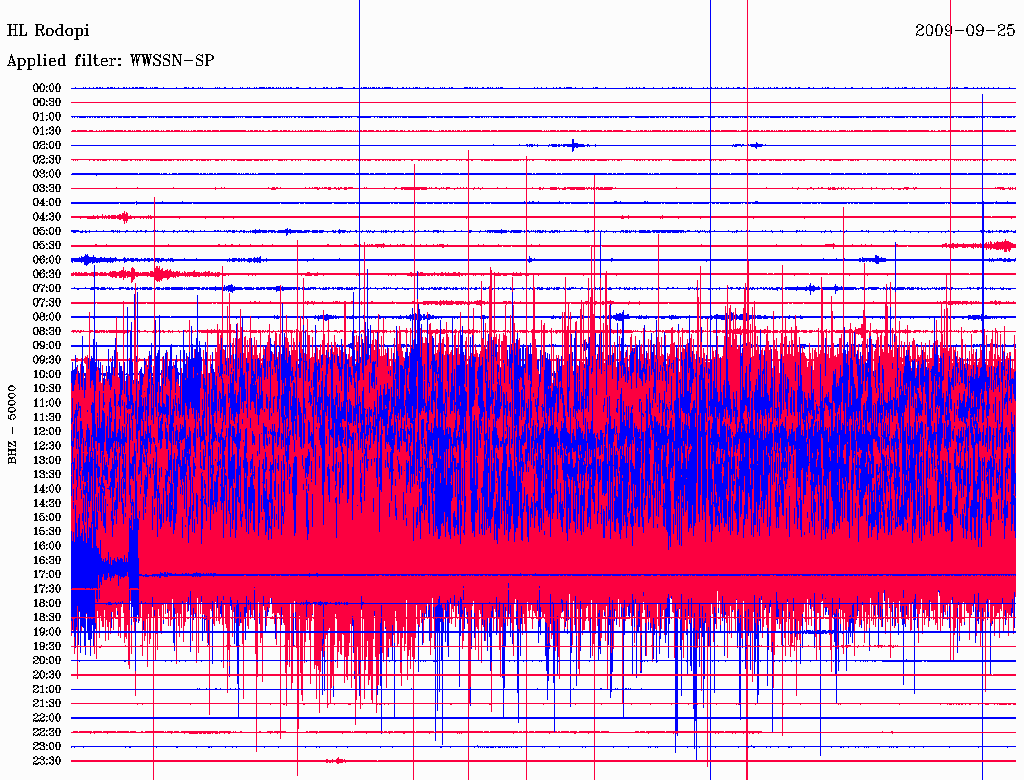Click the 09:30 time label
Image resolution: width=1024 pixels, height=780 pixels.
click(x=46, y=360)
